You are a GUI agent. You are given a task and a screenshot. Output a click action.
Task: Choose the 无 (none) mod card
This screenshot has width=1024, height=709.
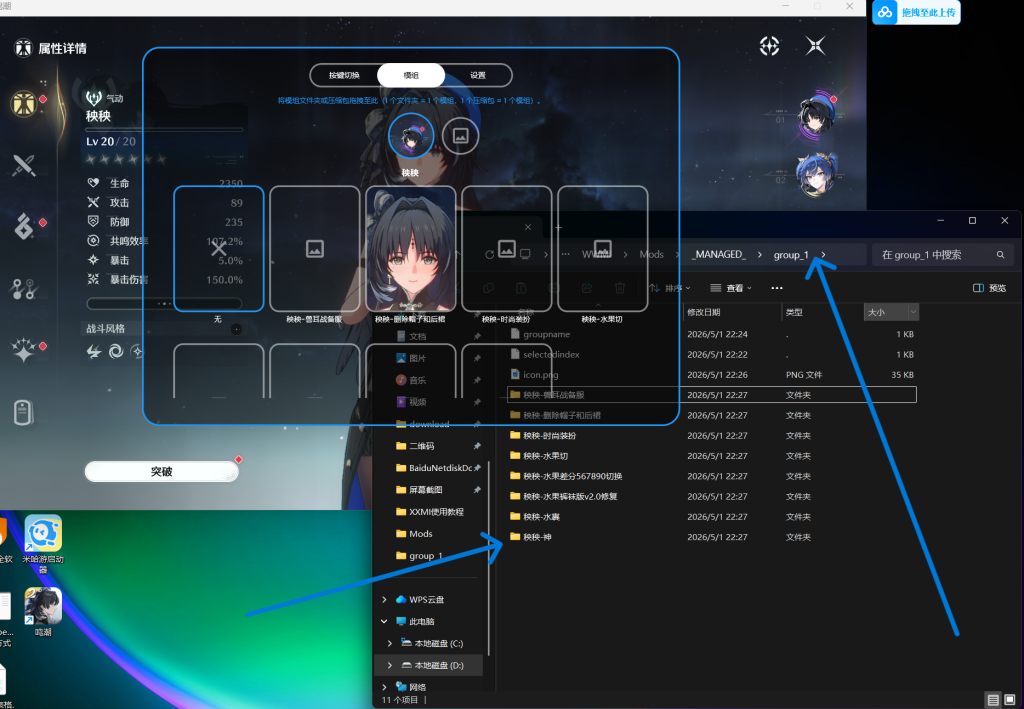pos(219,249)
